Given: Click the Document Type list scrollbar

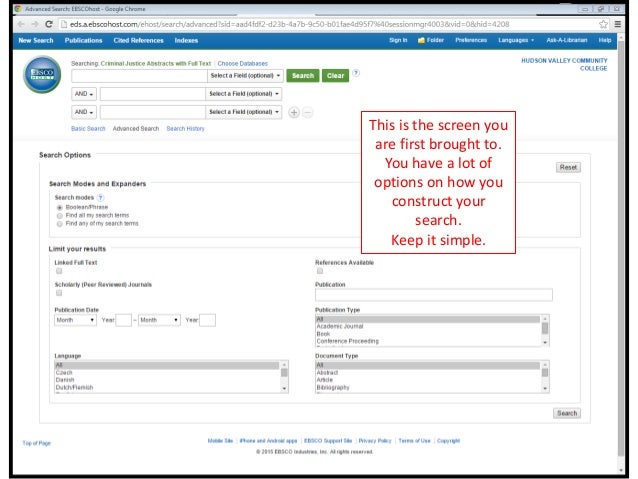Looking at the screenshot, I should coord(545,376).
